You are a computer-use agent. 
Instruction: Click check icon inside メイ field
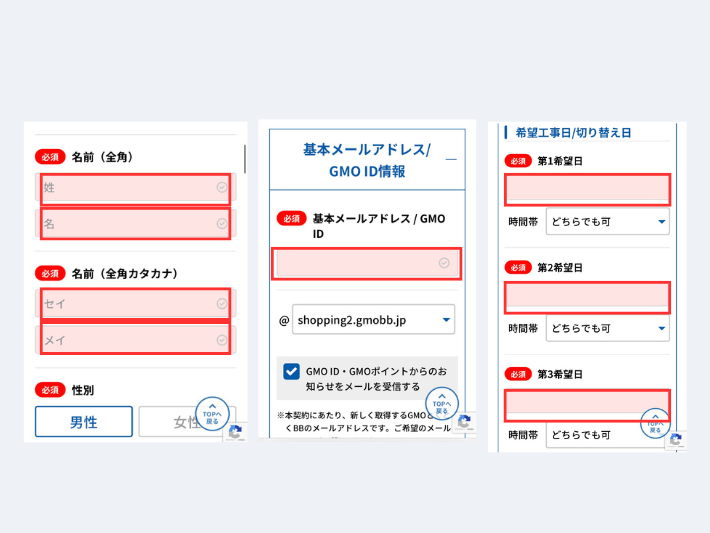point(222,340)
